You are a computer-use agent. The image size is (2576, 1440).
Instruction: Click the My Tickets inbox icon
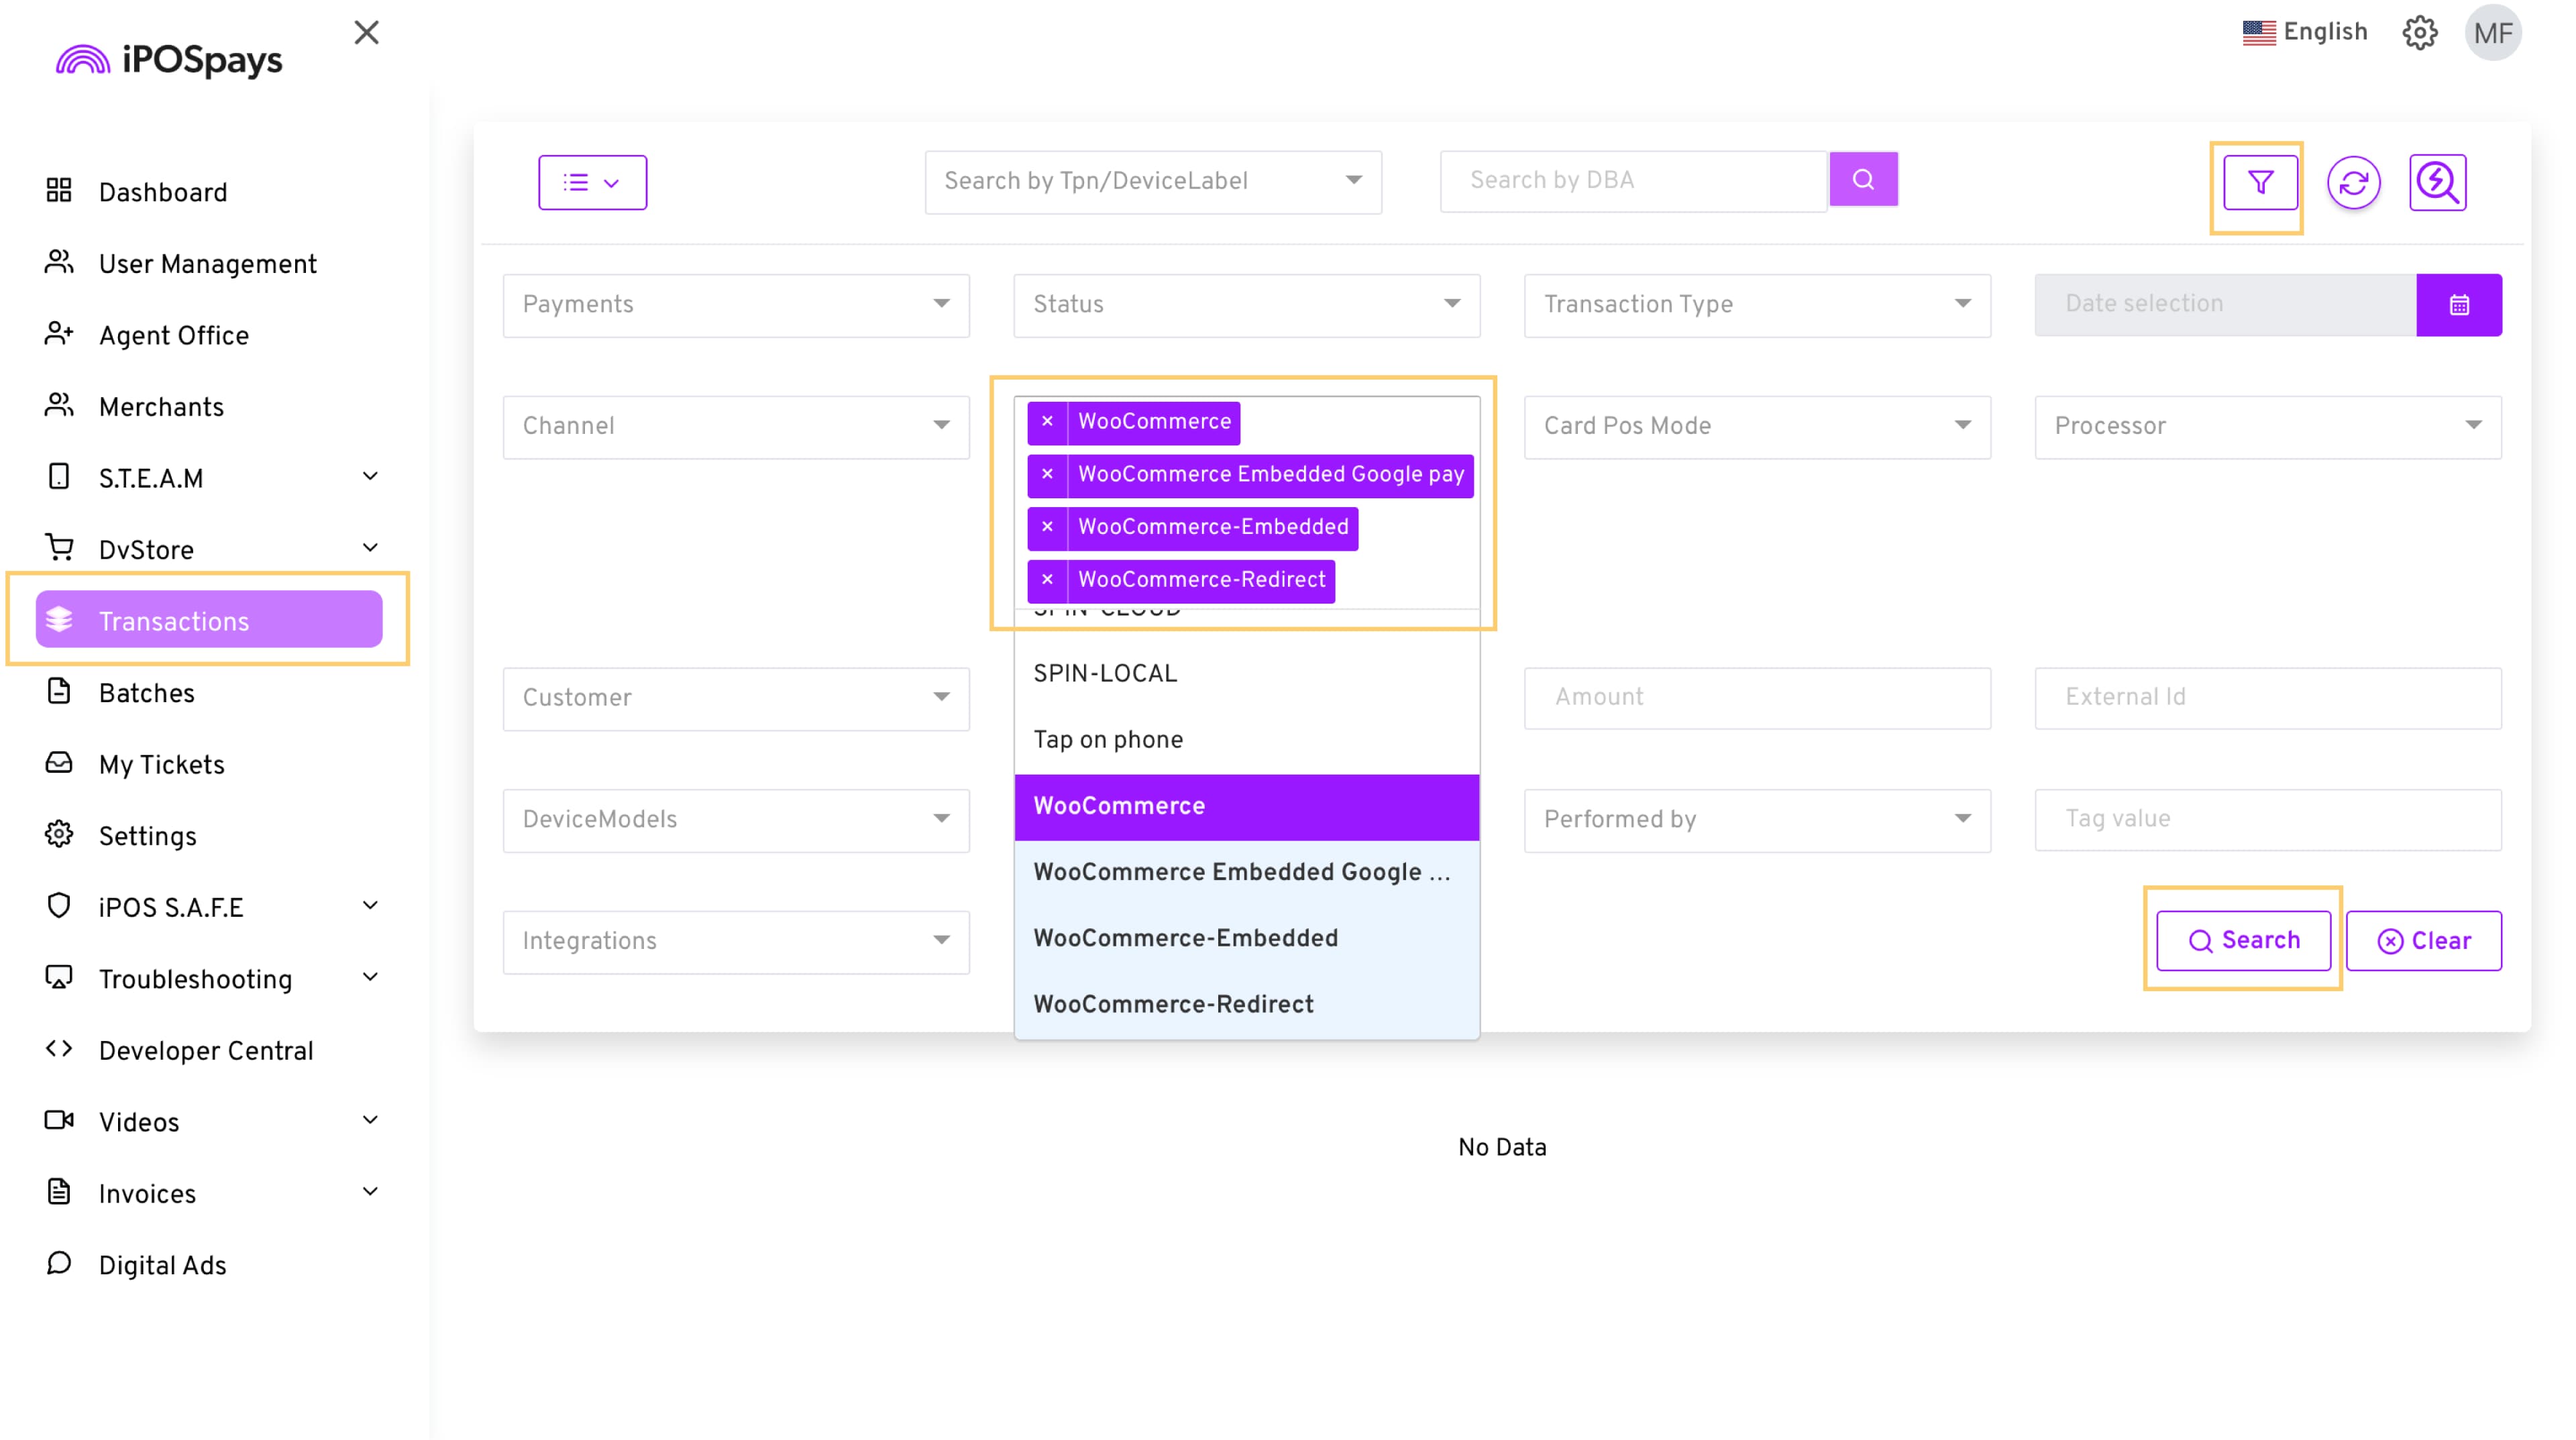point(59,763)
